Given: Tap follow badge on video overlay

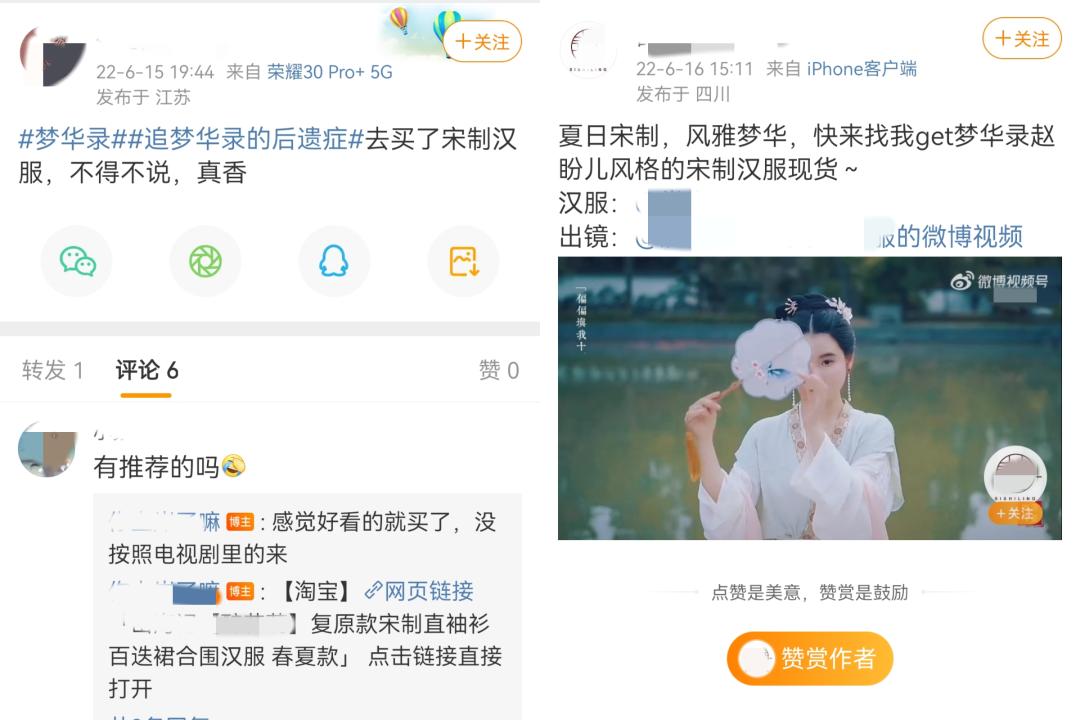Looking at the screenshot, I should pyautogui.click(x=1015, y=513).
